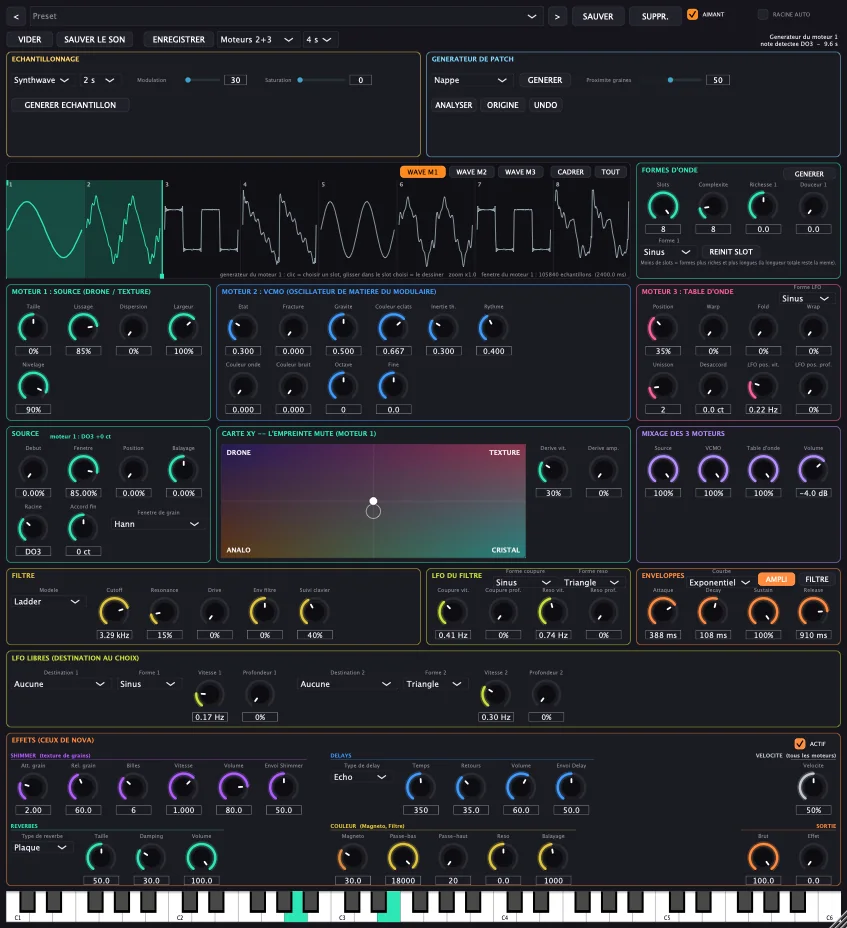Select the CADRER view tab
847x928 pixels.
click(571, 172)
